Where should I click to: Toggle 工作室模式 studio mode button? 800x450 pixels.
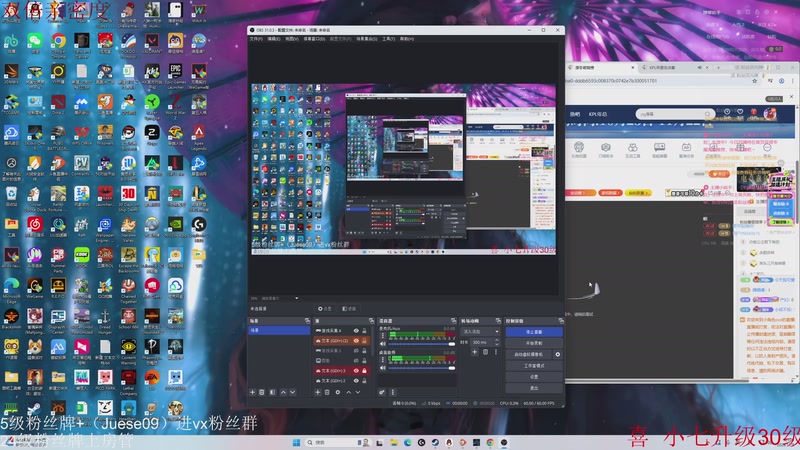(x=534, y=365)
